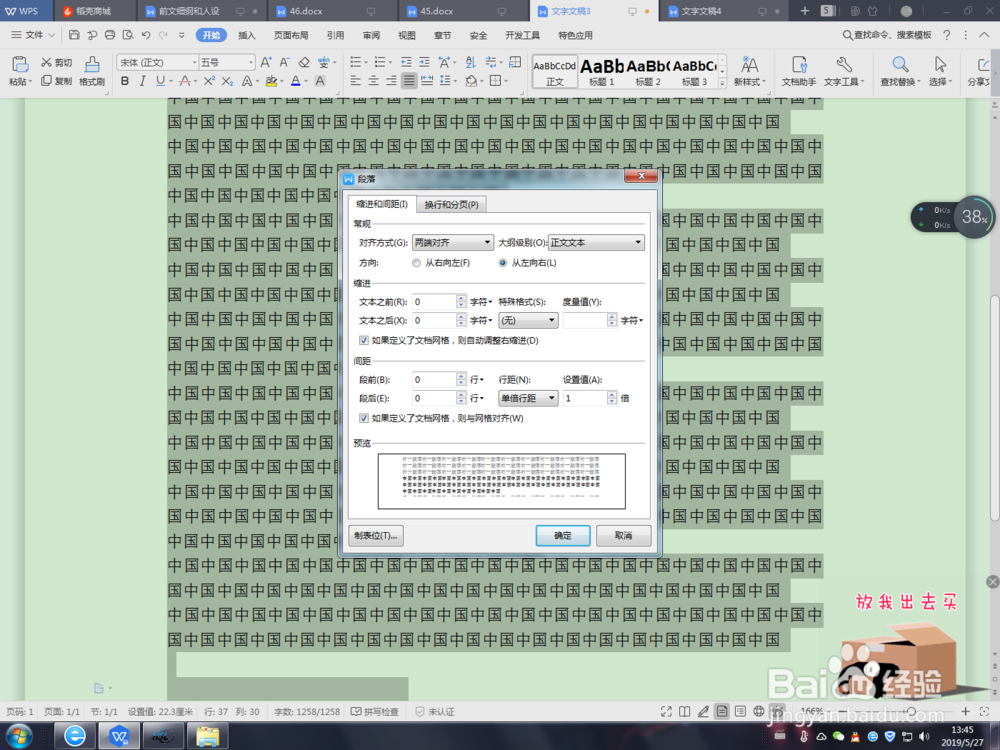1000x750 pixels.
Task: Click the text highlight color button
Action: [x=272, y=81]
